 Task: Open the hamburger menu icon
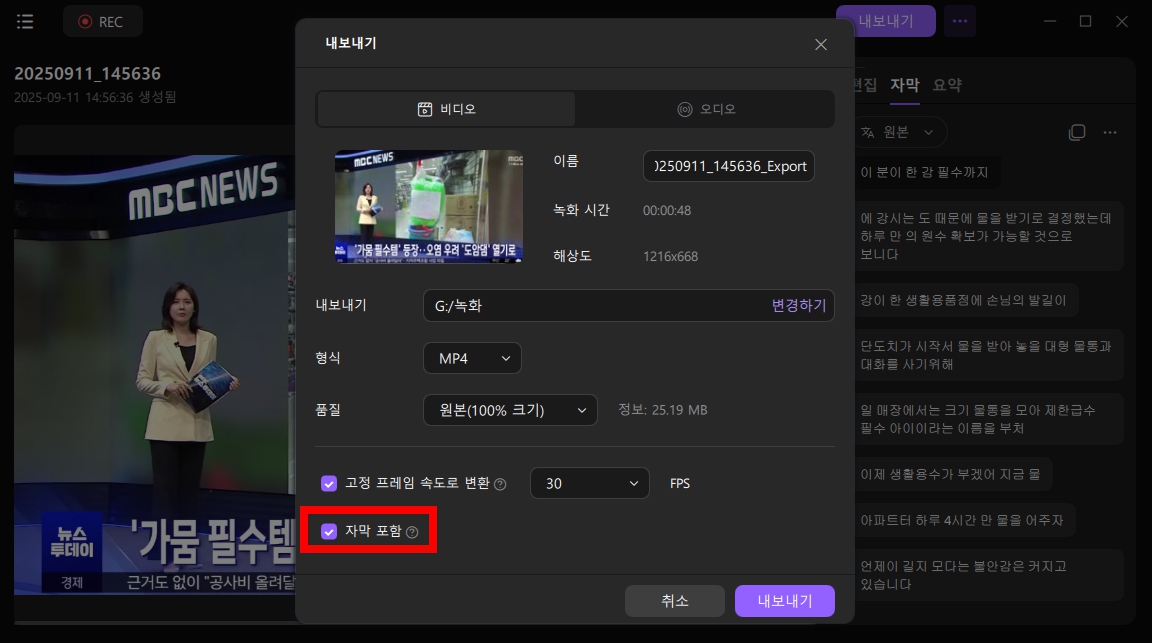[x=25, y=21]
